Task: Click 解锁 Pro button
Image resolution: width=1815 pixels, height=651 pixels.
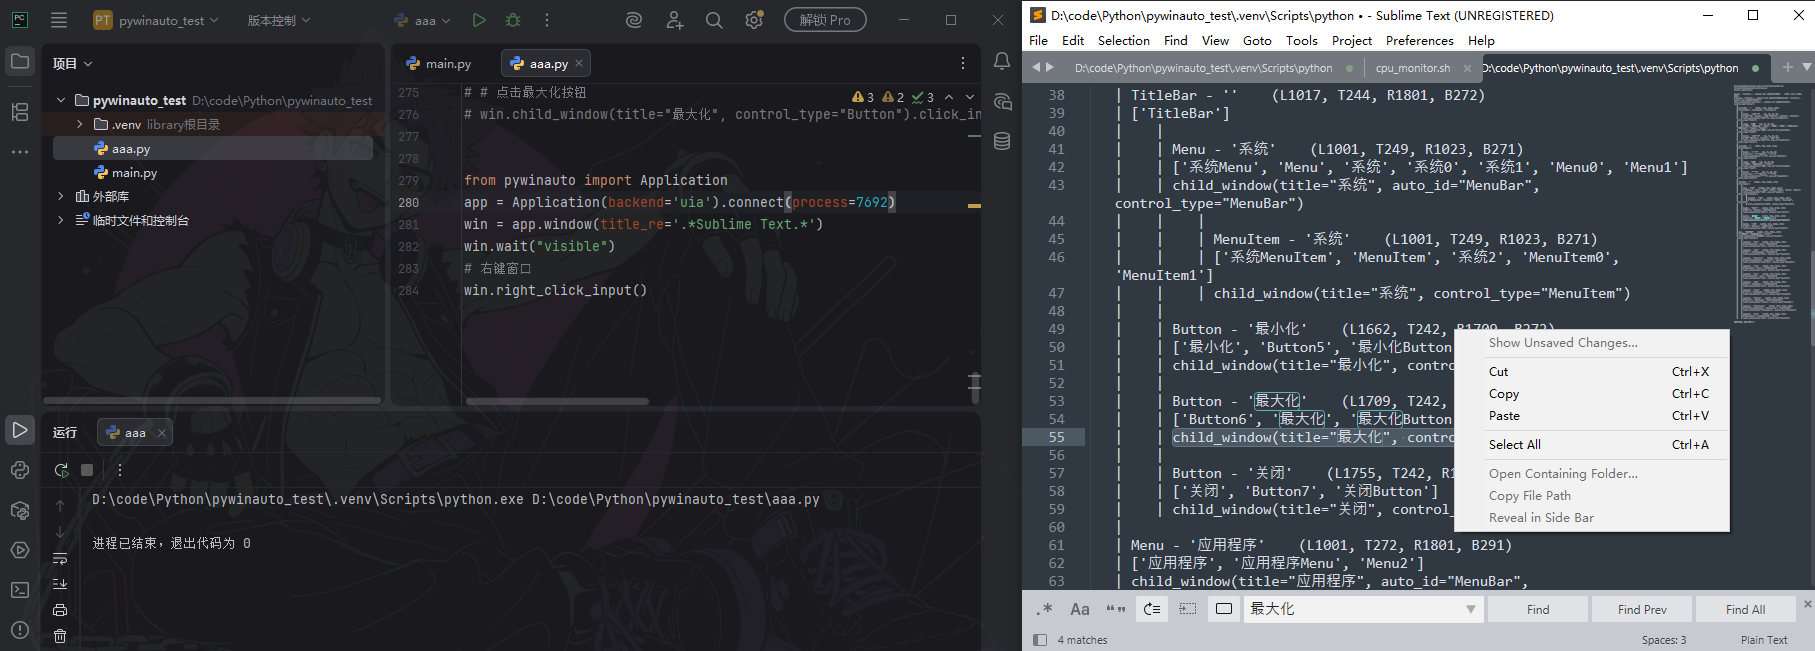Action: (825, 20)
